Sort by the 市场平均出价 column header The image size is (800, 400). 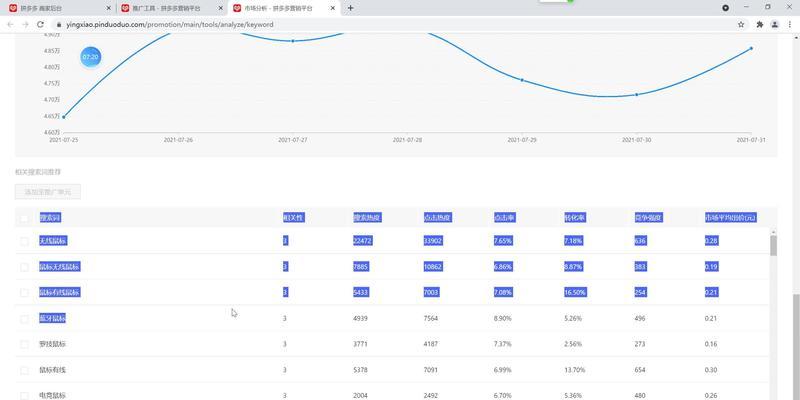[730, 218]
